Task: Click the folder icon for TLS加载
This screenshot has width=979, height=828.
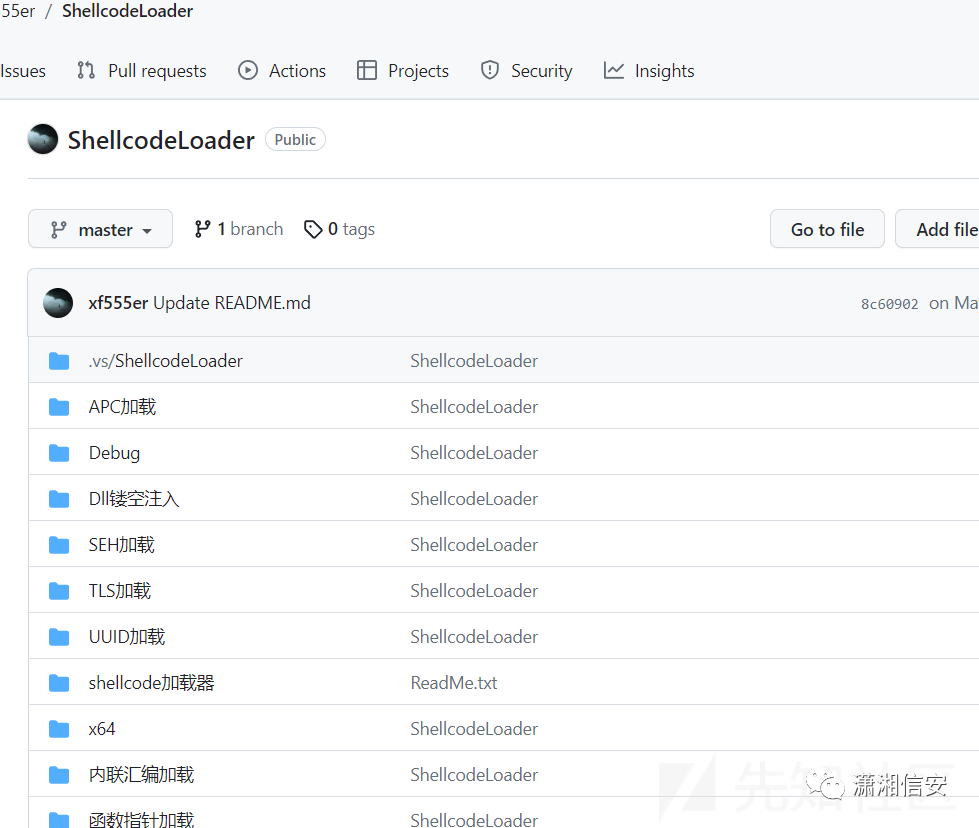Action: (59, 591)
